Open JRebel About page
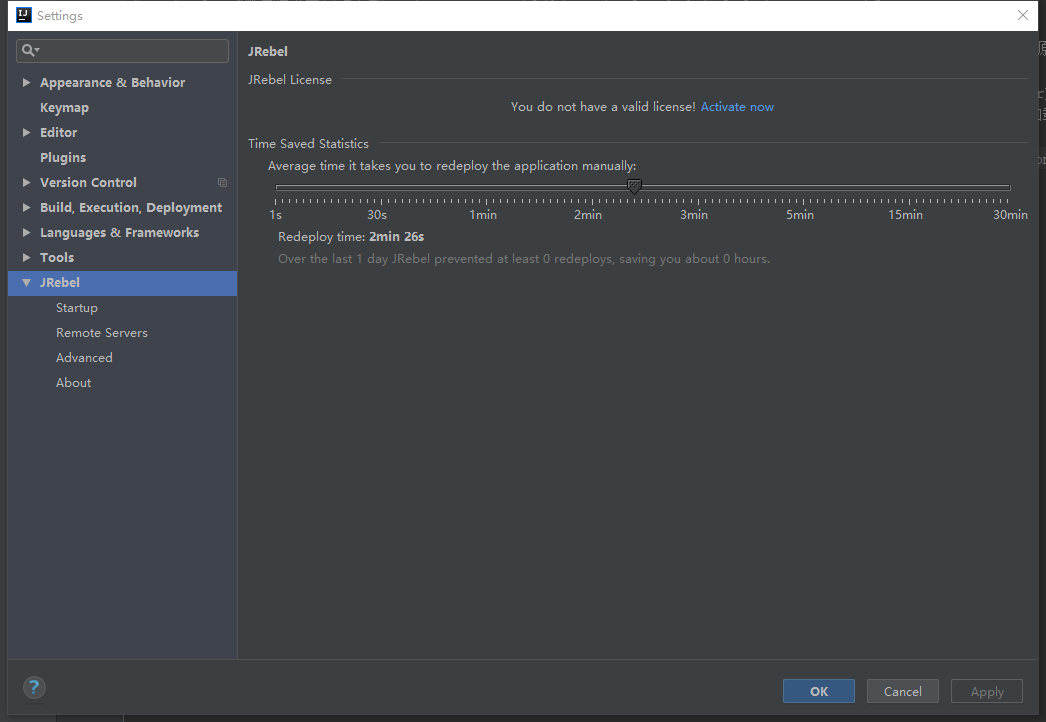Screen dimensions: 1046x722 [x=73, y=382]
